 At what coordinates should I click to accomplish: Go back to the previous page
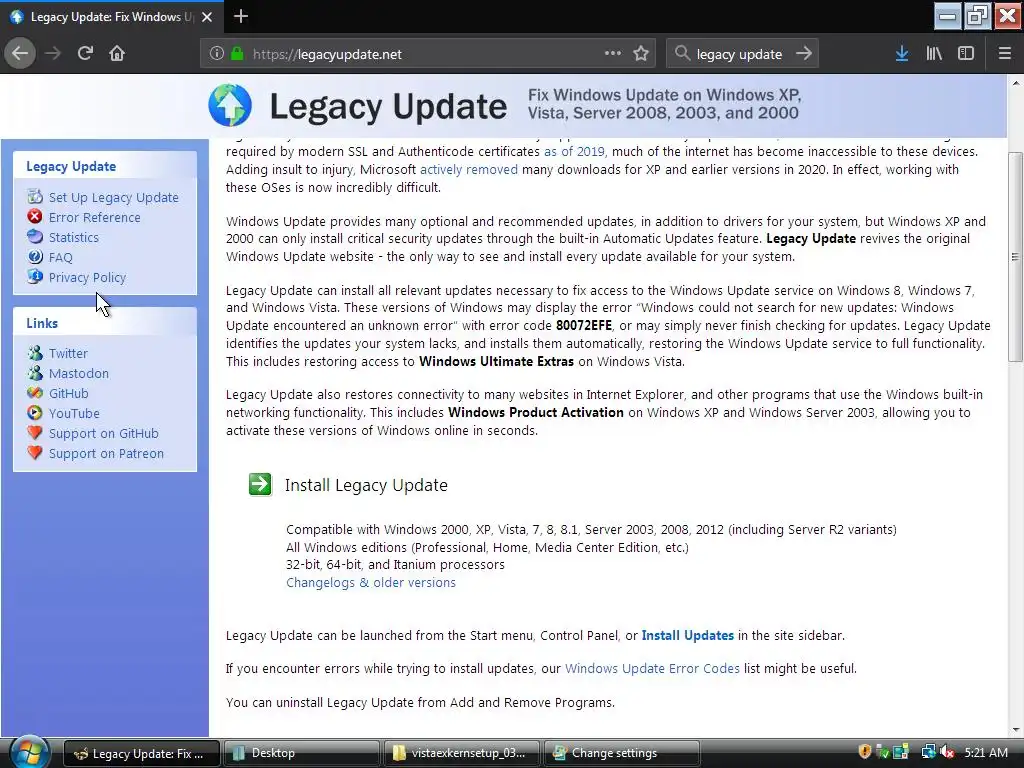[20, 54]
